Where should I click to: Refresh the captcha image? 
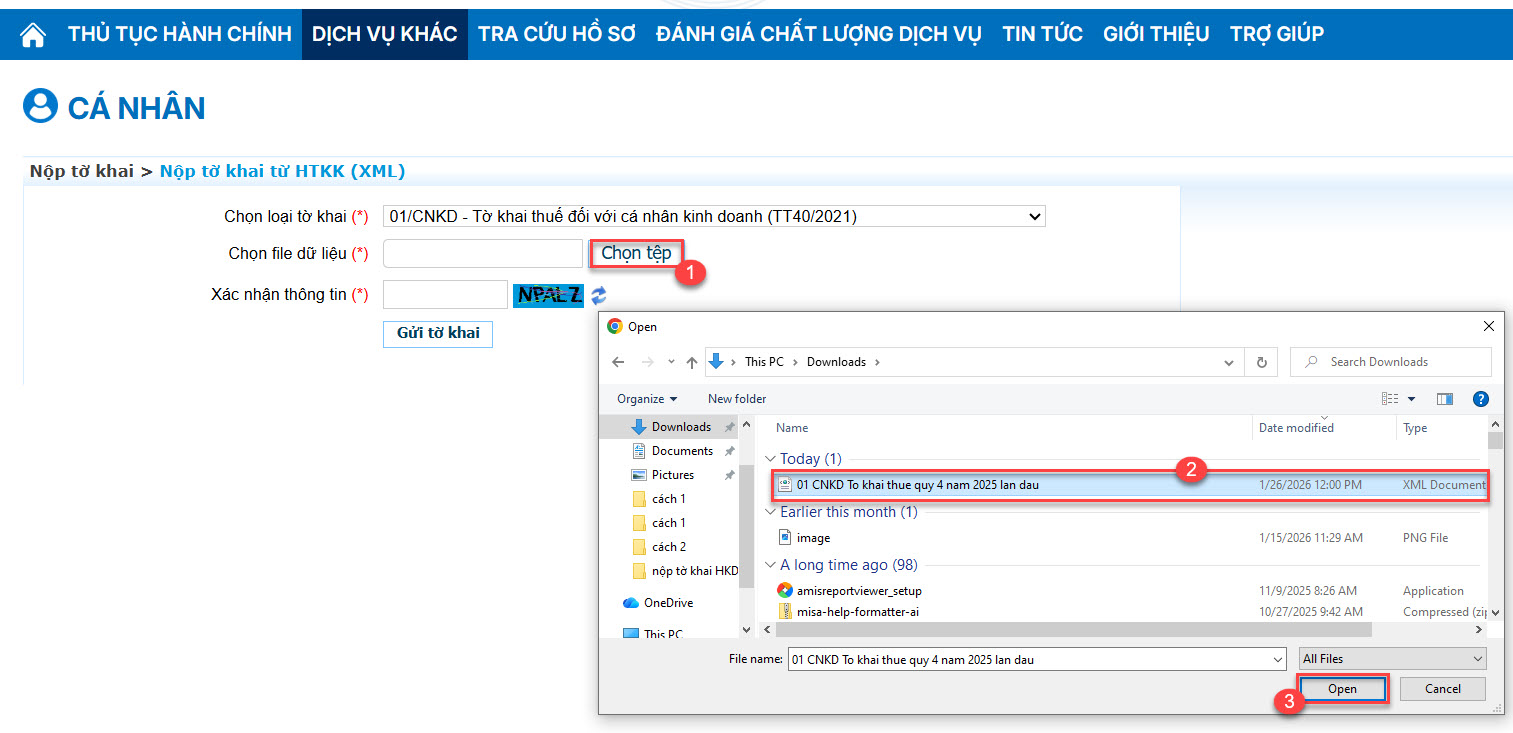click(x=598, y=295)
